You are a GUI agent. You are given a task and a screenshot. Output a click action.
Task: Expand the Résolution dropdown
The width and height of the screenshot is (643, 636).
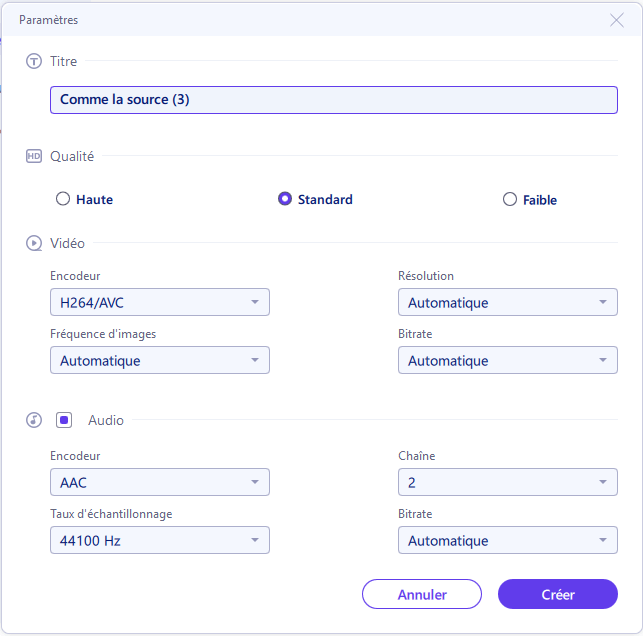[x=507, y=302]
